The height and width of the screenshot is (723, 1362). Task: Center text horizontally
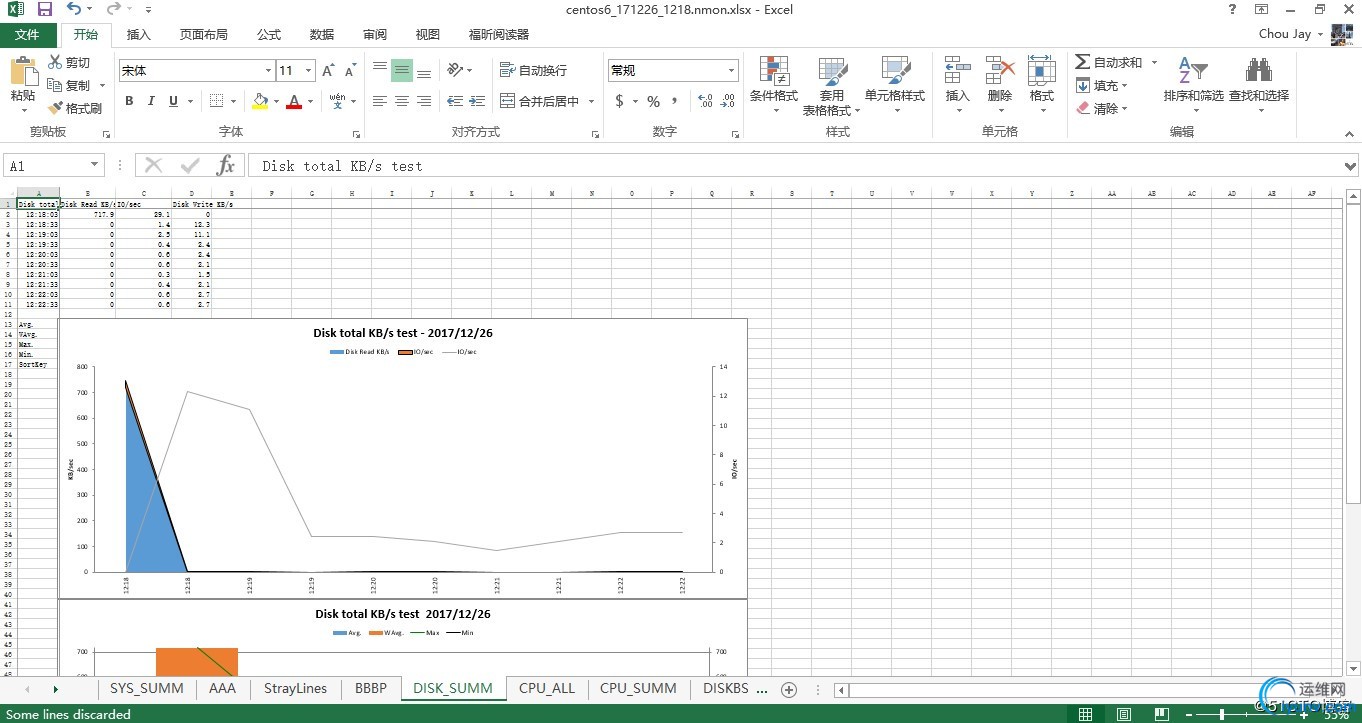pos(402,101)
